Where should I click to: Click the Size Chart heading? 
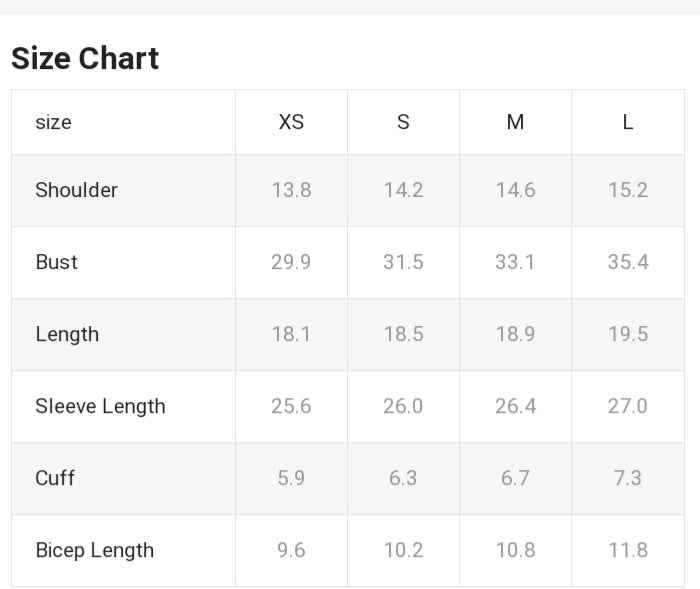85,58
